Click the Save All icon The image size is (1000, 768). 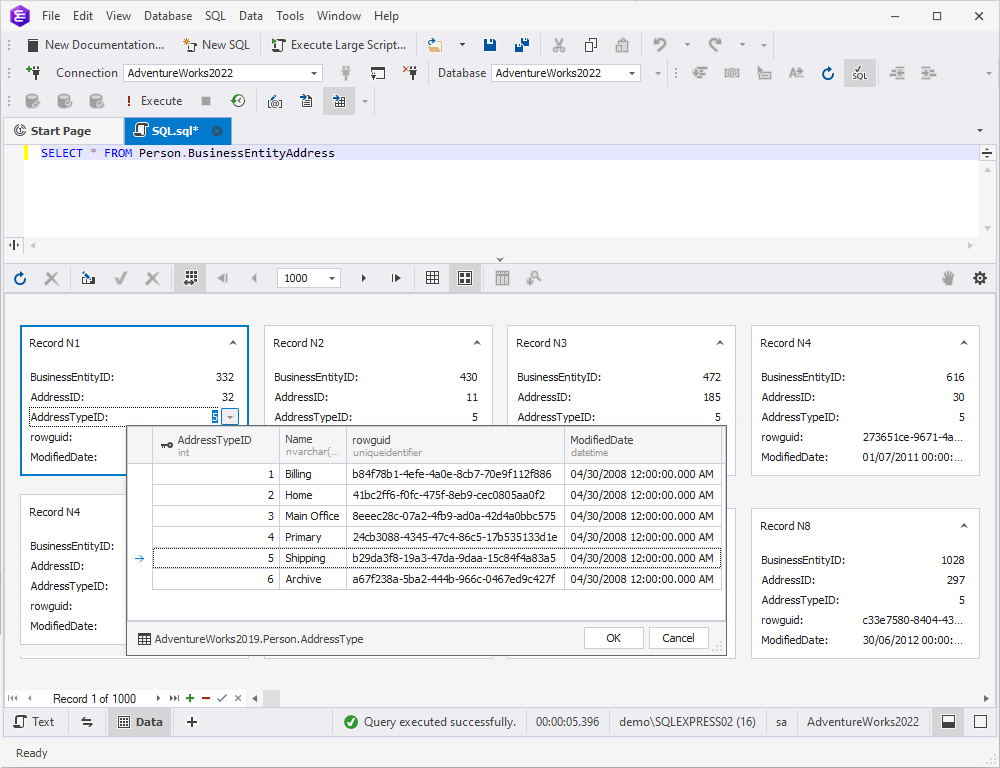(x=522, y=45)
